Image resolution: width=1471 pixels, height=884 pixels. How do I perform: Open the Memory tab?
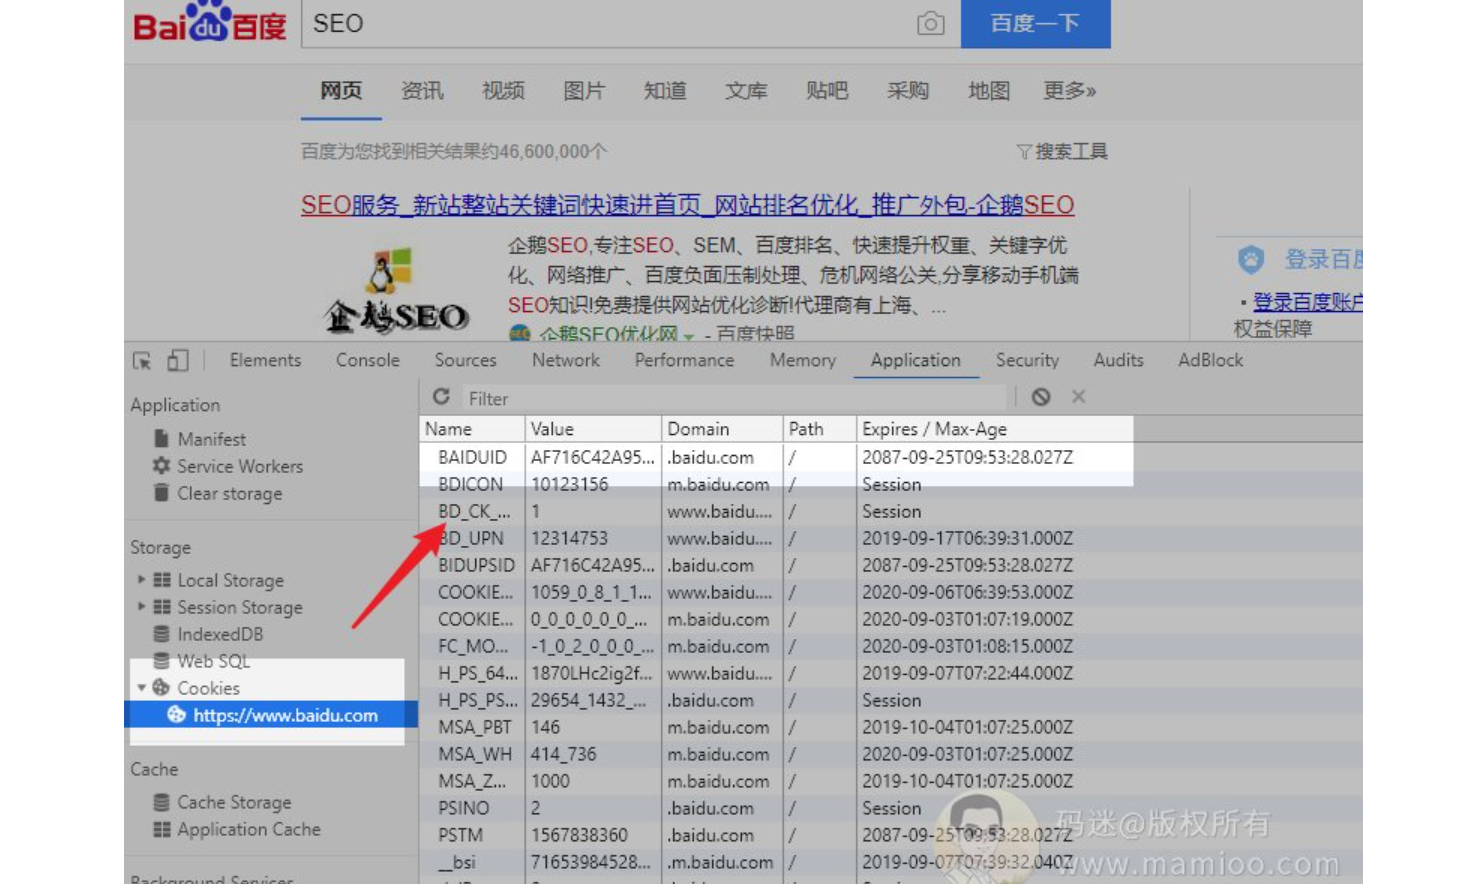tap(803, 360)
